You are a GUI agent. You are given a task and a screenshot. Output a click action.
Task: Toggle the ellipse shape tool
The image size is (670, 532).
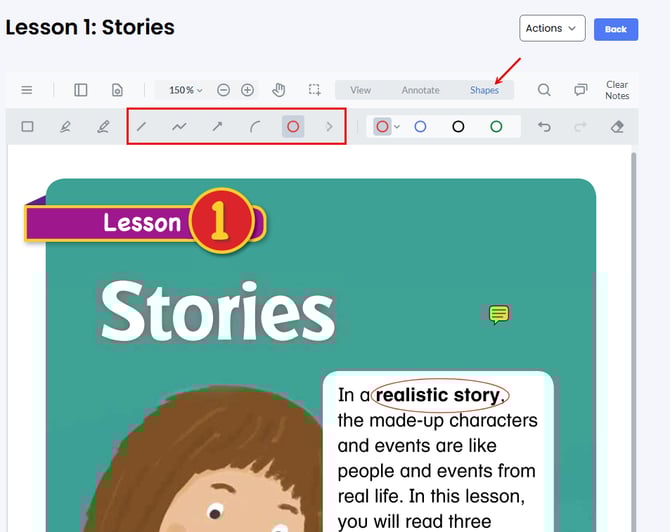[x=293, y=127]
